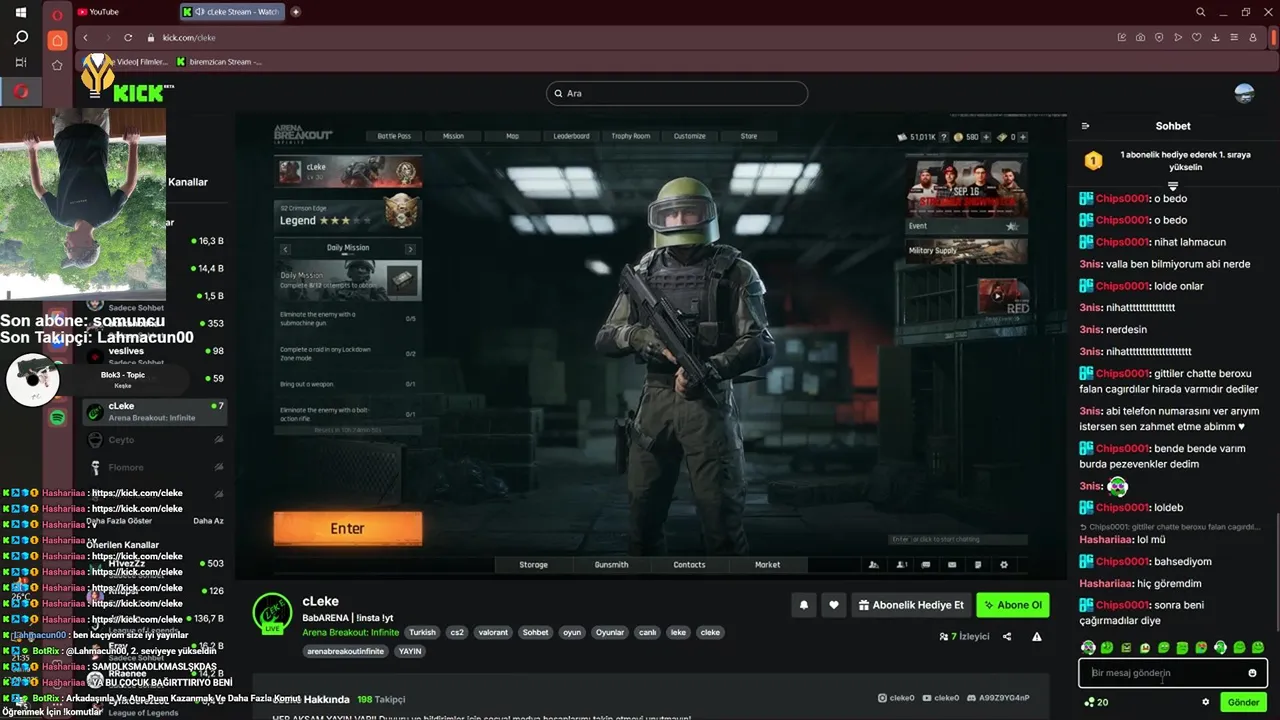Open Opera's search-tabs magnifier icon
Screen dimensions: 1280x720
[1201, 12]
